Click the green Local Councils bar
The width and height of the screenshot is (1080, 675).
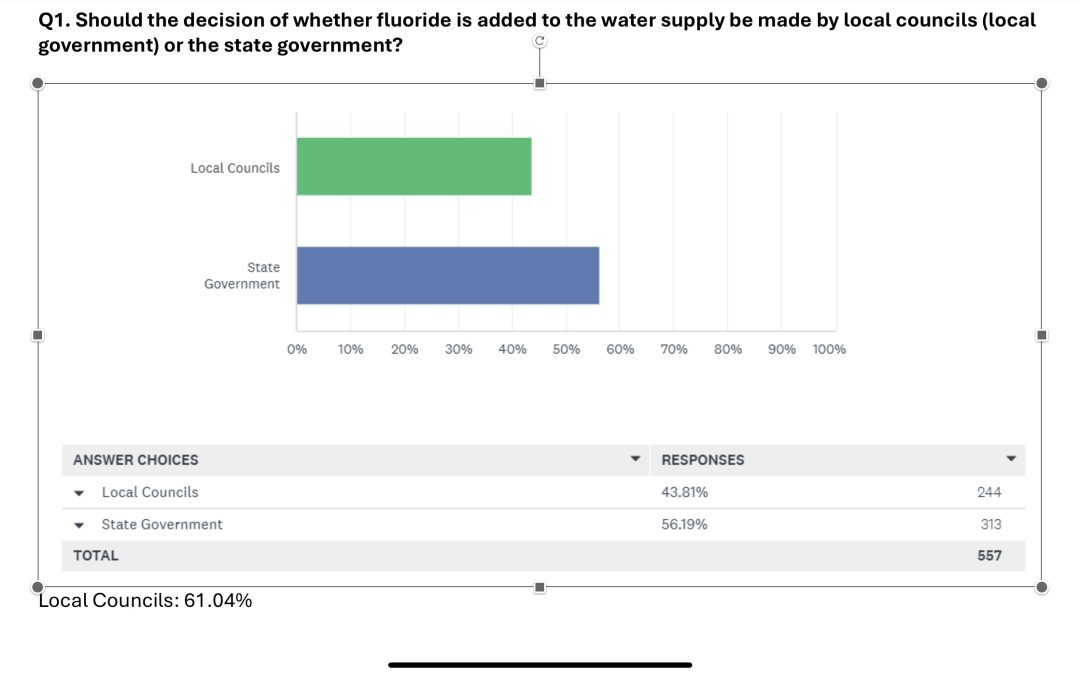click(414, 167)
